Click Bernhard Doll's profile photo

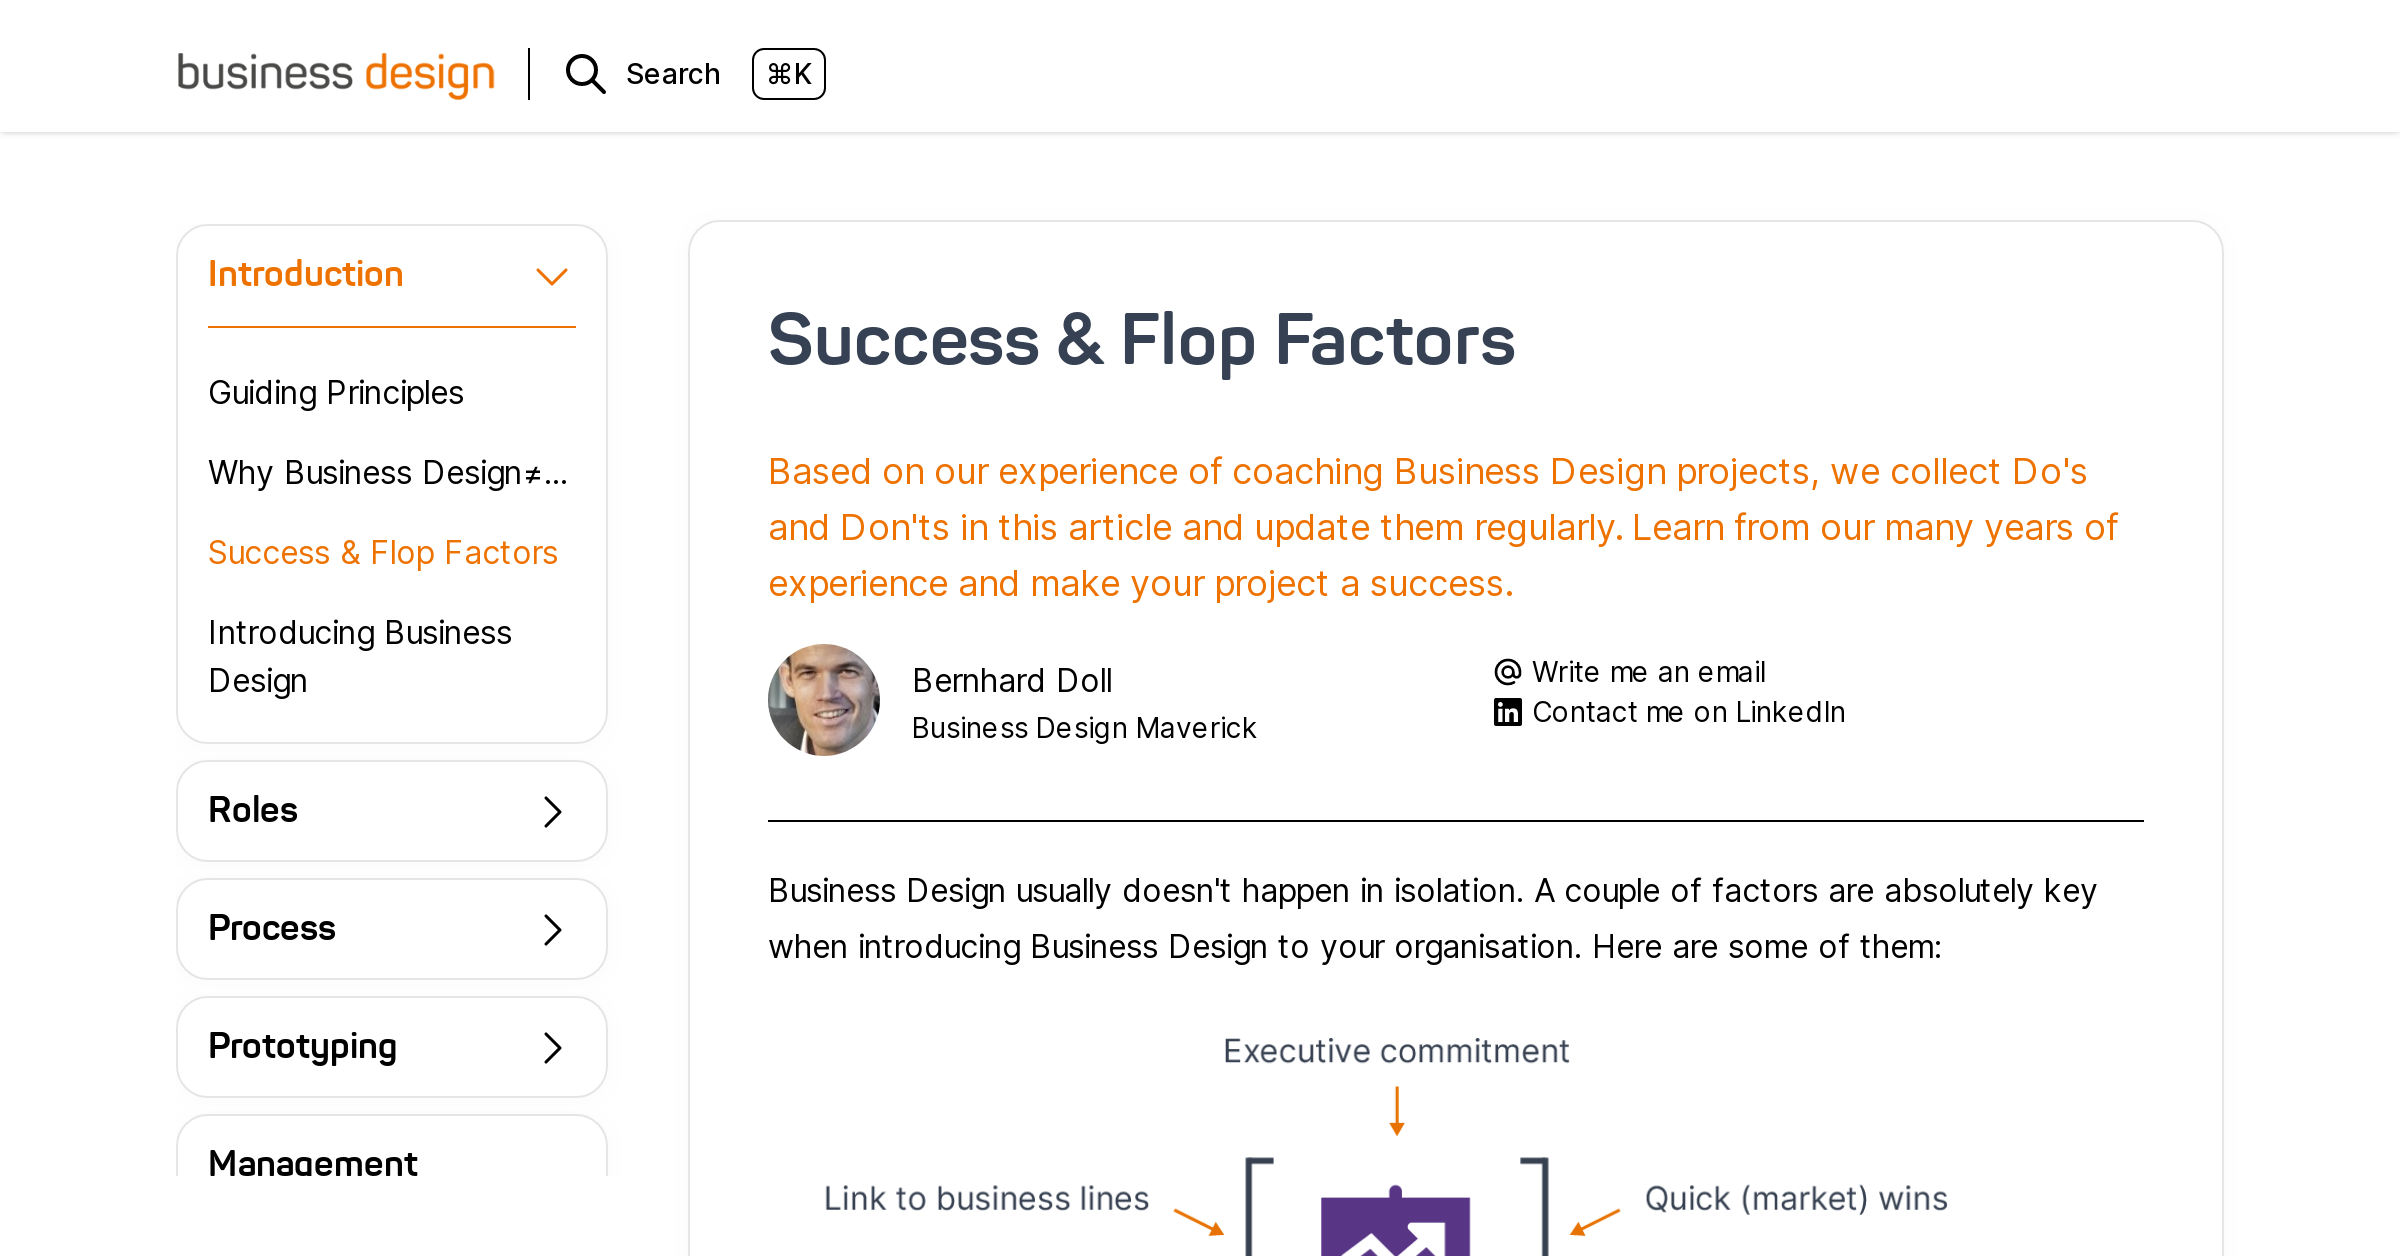pos(824,699)
